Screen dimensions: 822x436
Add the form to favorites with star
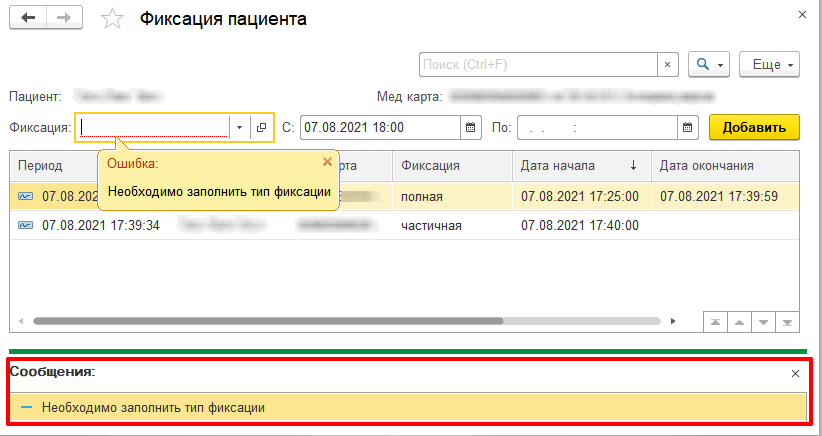(x=114, y=20)
